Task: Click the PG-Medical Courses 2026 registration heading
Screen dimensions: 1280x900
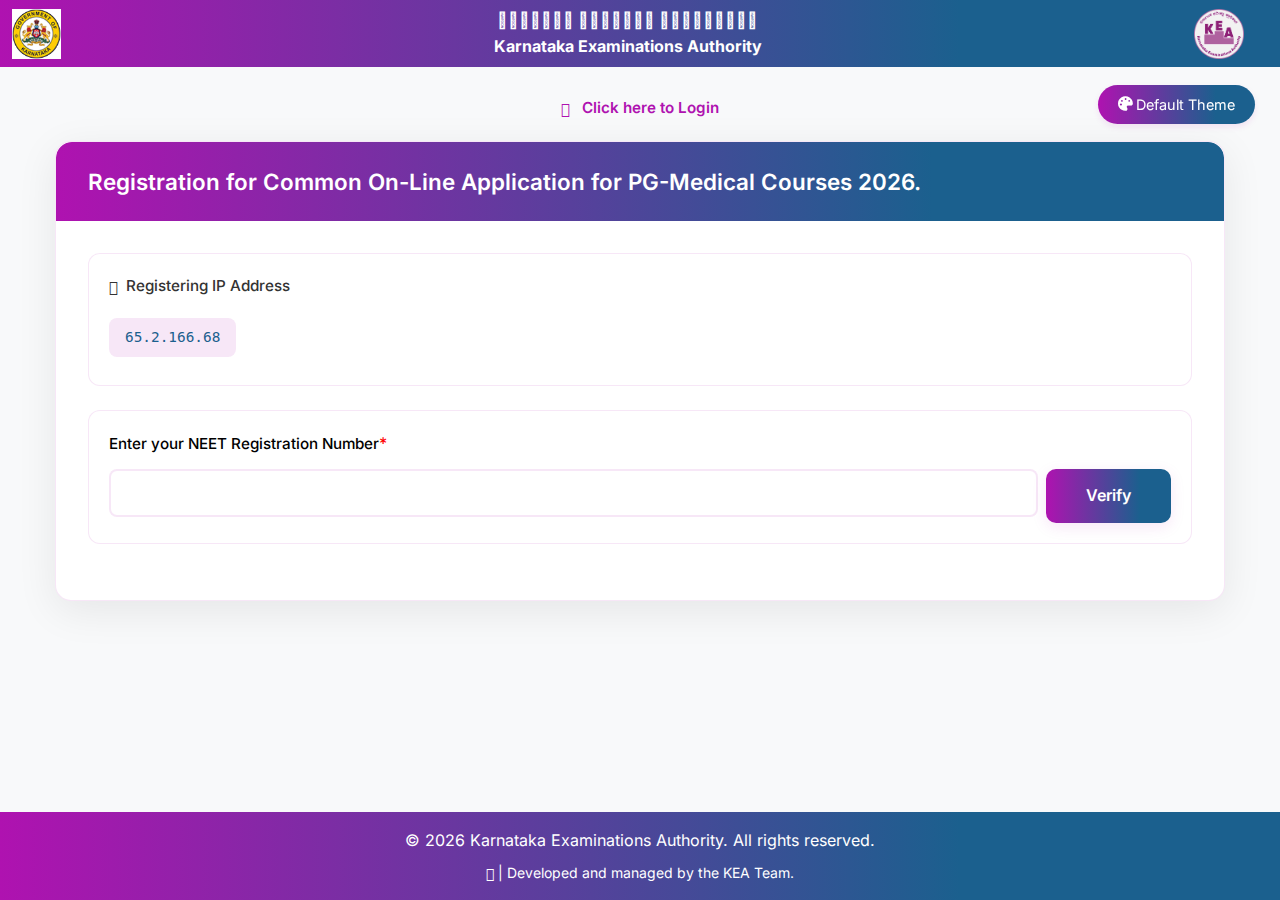Action: coord(504,182)
